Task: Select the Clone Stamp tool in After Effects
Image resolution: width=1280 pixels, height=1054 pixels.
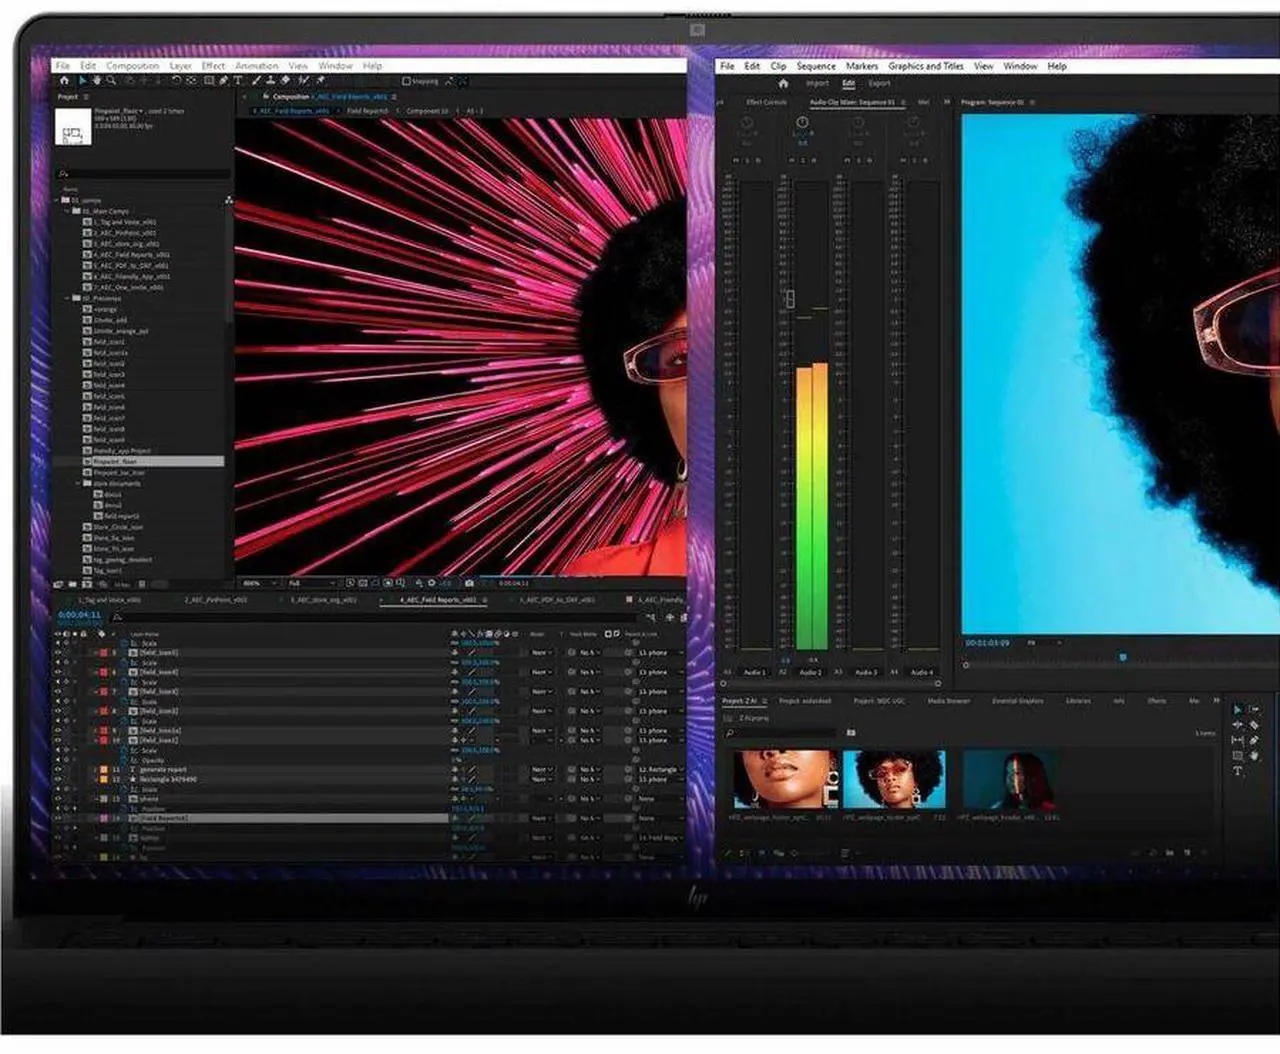Action: (x=270, y=81)
